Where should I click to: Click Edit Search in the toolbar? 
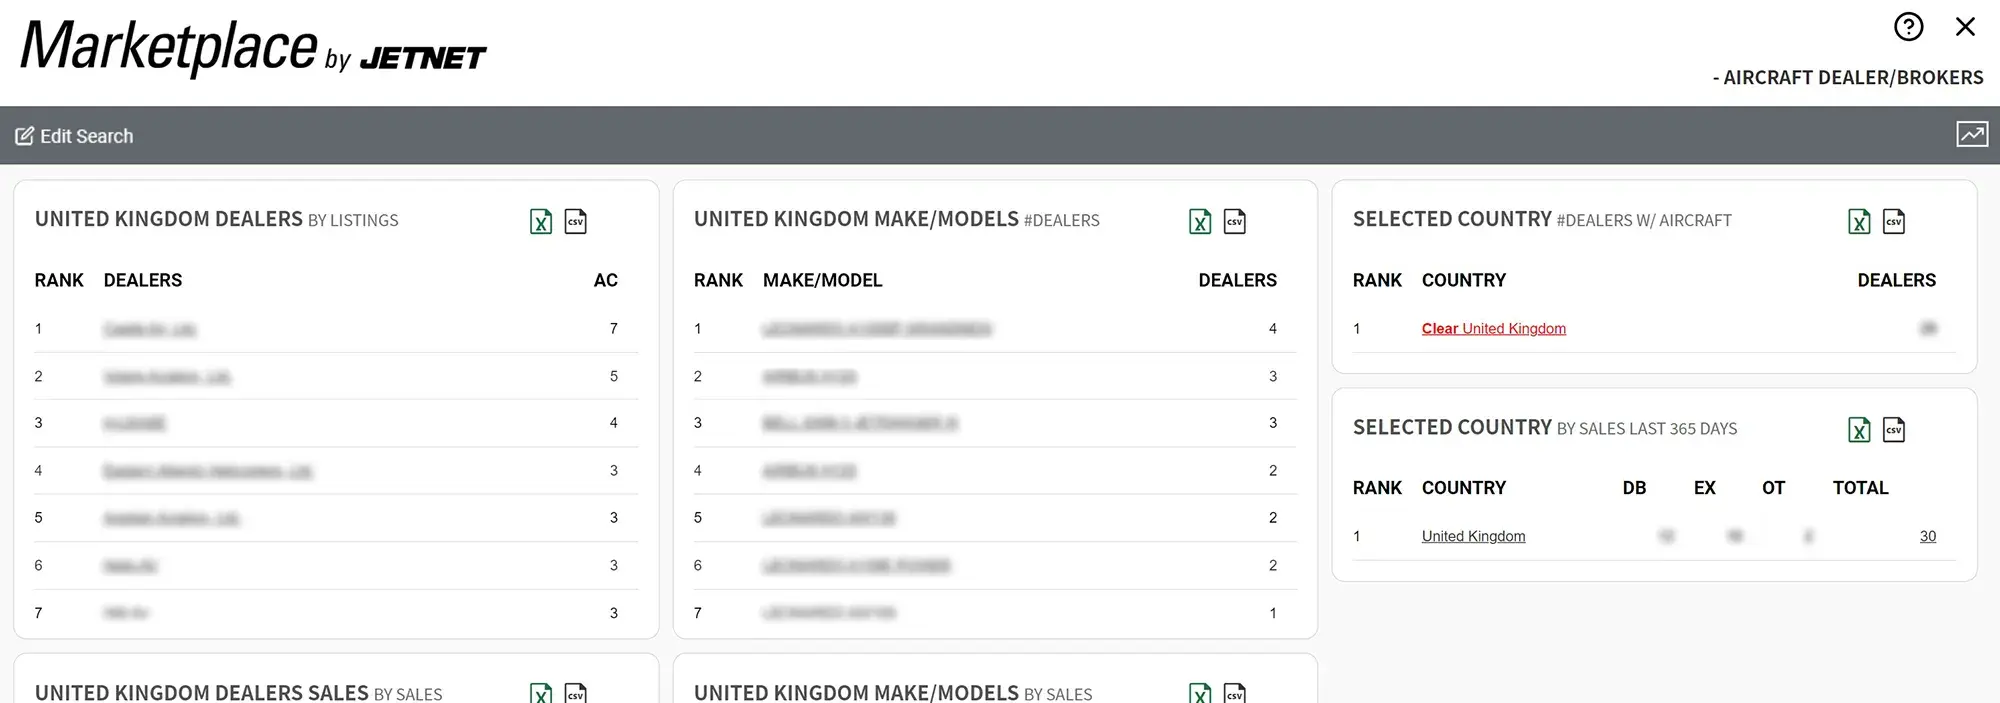pos(75,136)
